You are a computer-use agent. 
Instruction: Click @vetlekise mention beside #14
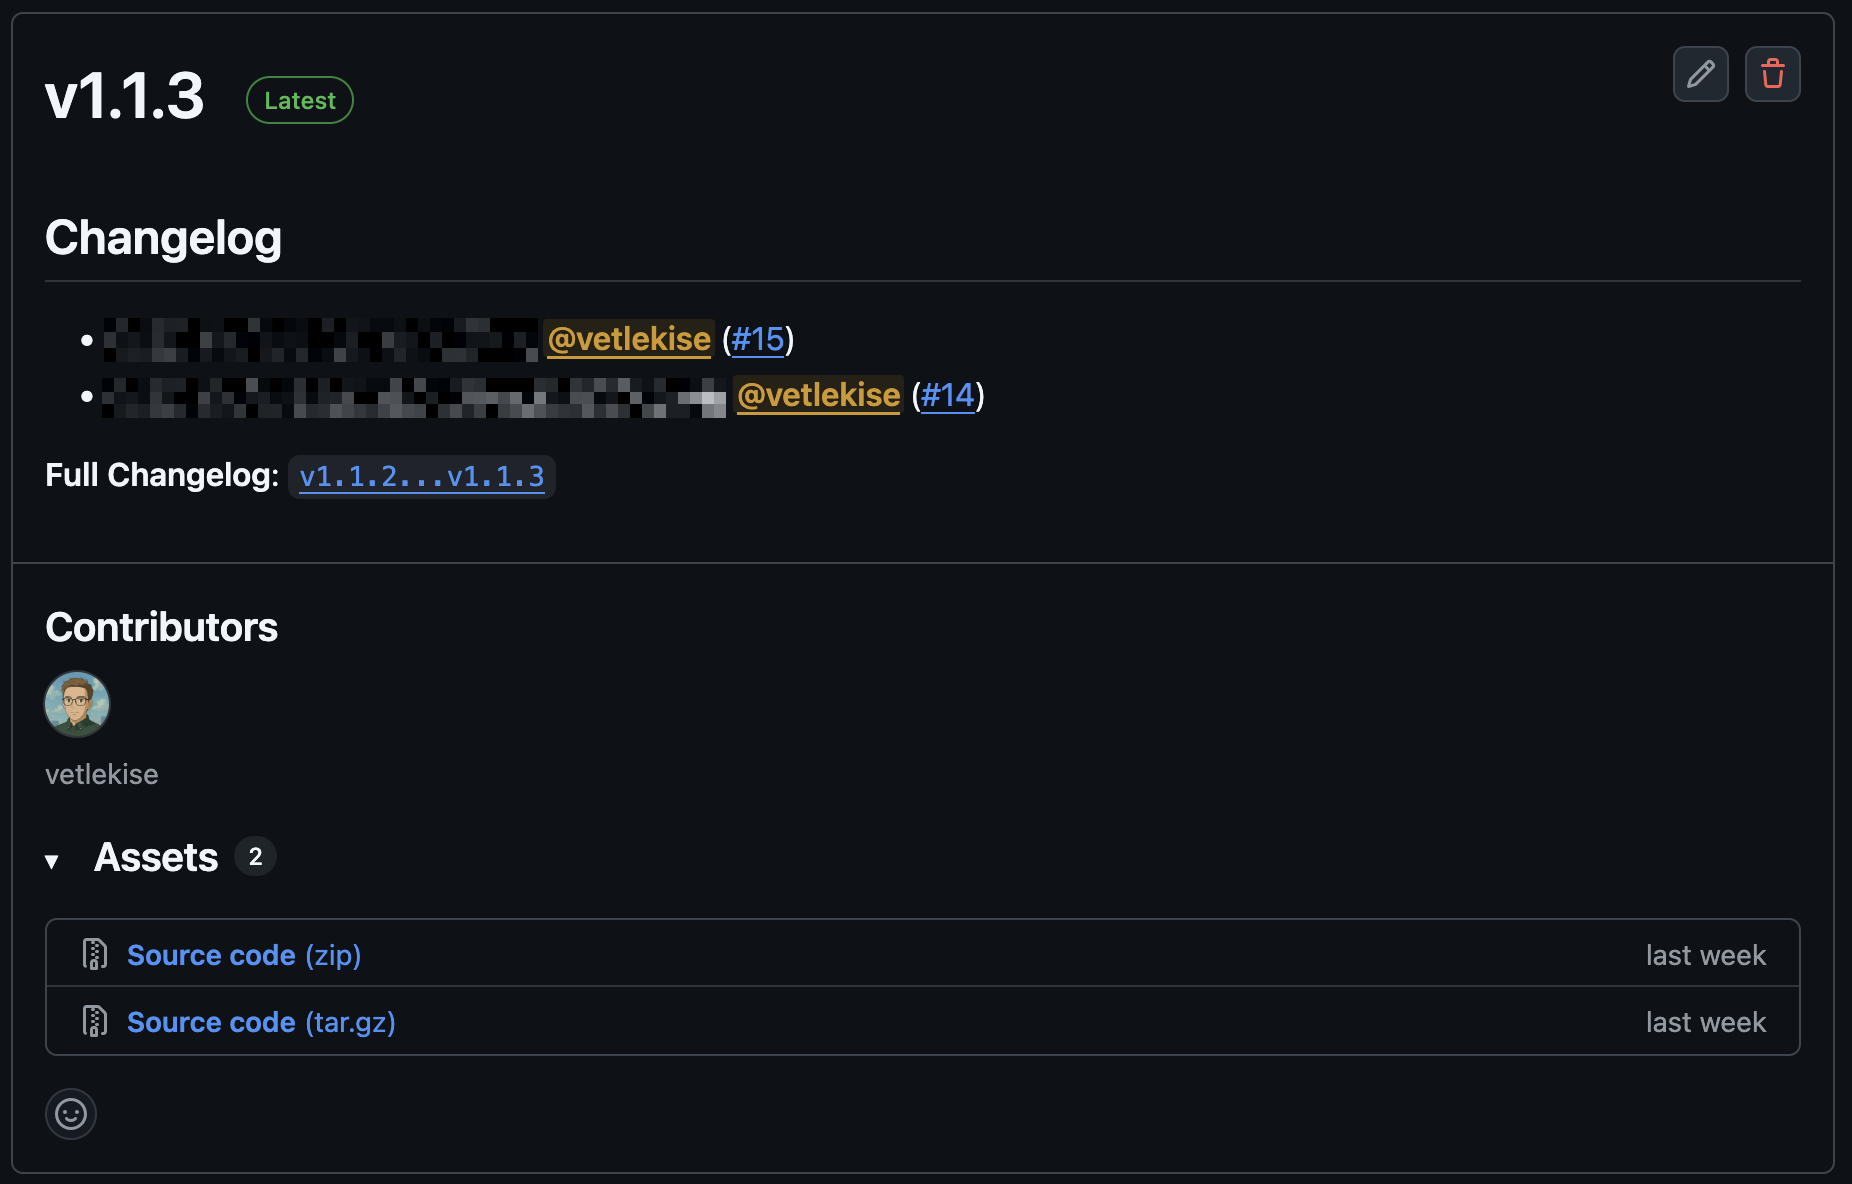tap(818, 396)
